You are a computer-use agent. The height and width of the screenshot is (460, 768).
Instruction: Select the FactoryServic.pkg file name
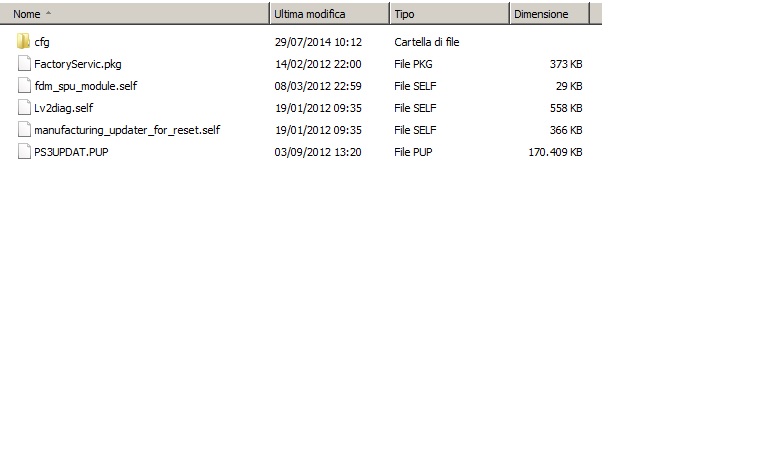[x=78, y=64]
